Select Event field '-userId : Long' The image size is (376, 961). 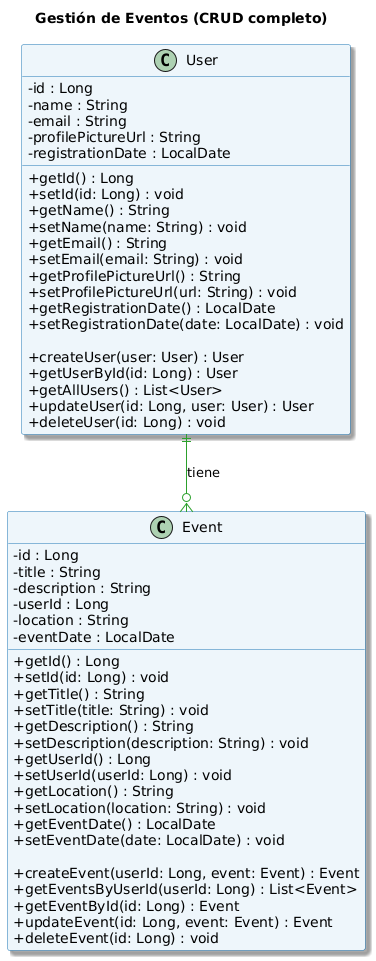[x=61, y=604]
